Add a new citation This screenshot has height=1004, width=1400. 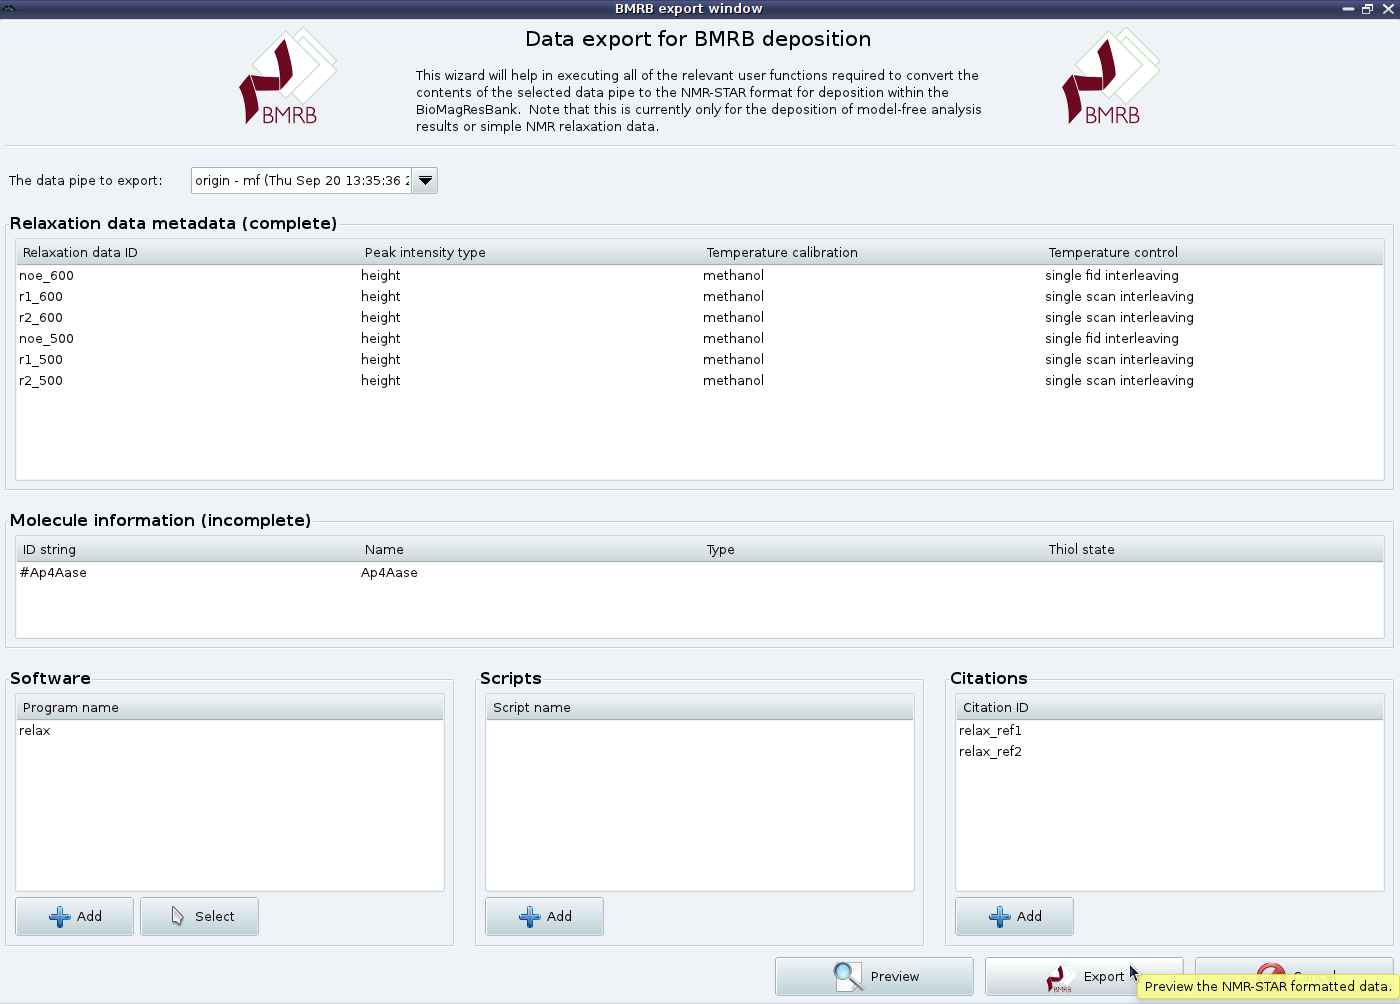coord(1015,916)
